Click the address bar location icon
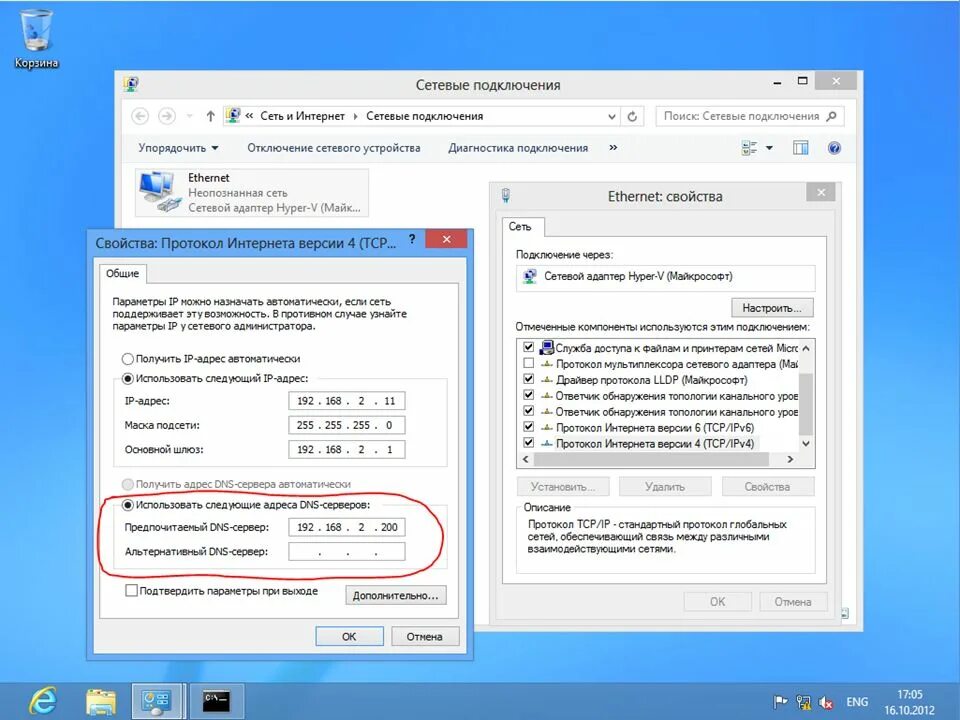 tap(233, 116)
